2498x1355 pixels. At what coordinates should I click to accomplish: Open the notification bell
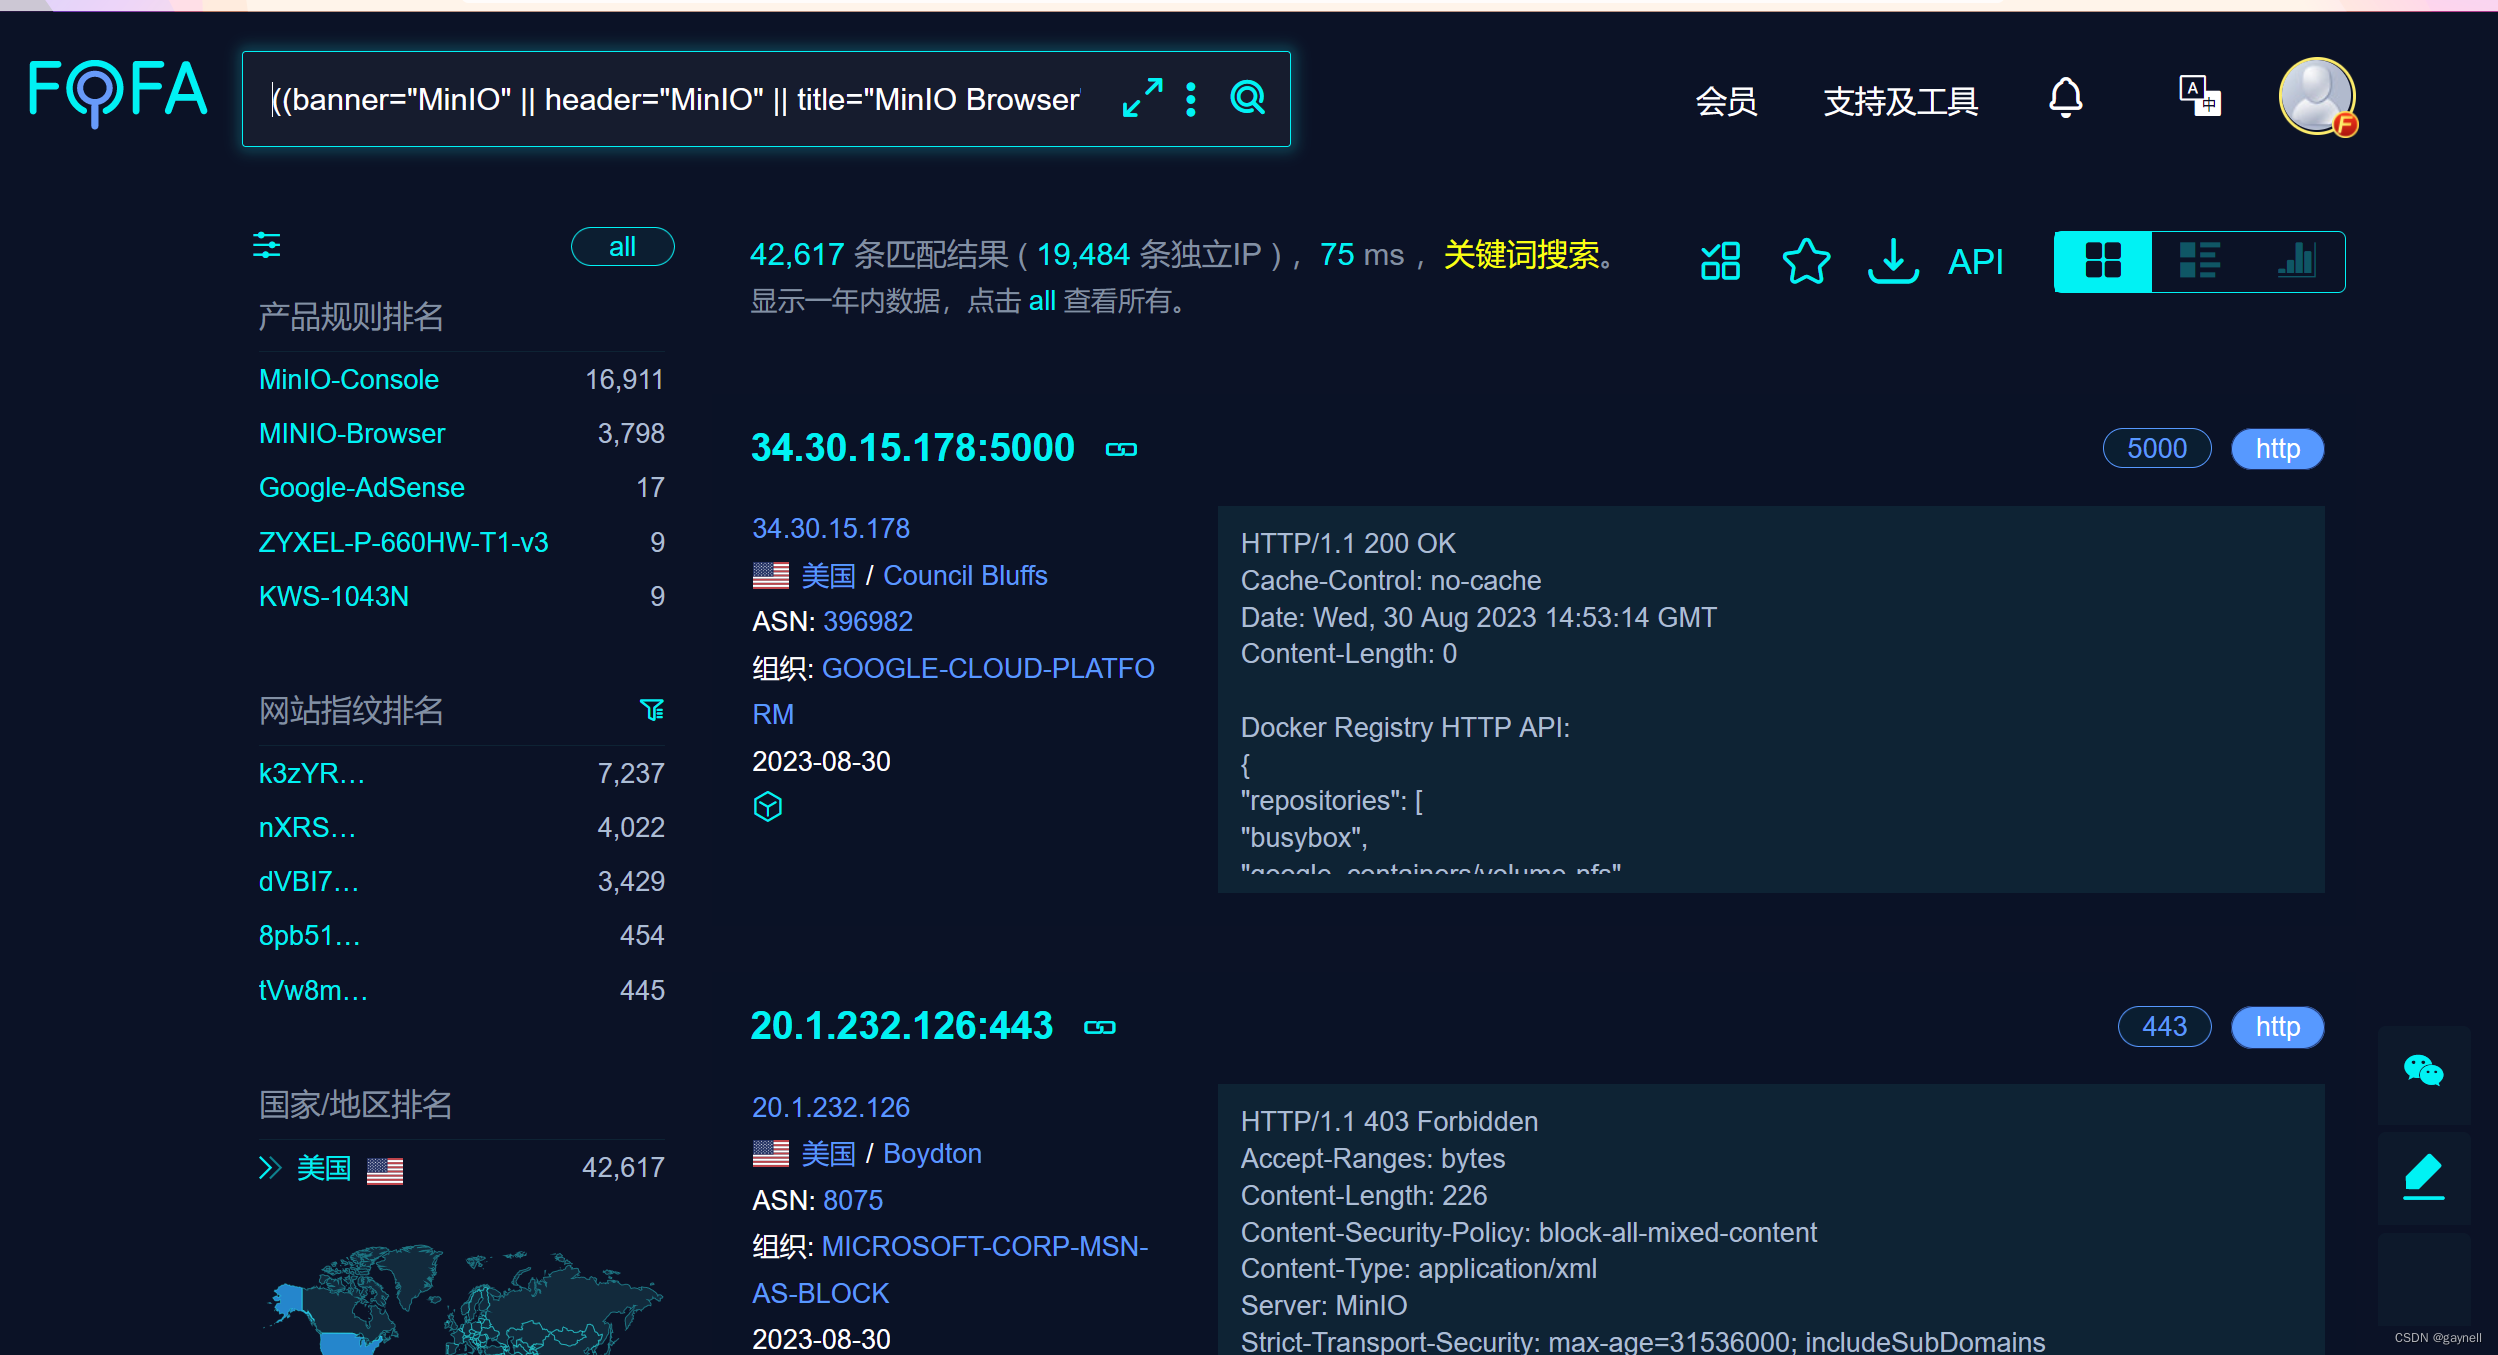(x=2065, y=98)
